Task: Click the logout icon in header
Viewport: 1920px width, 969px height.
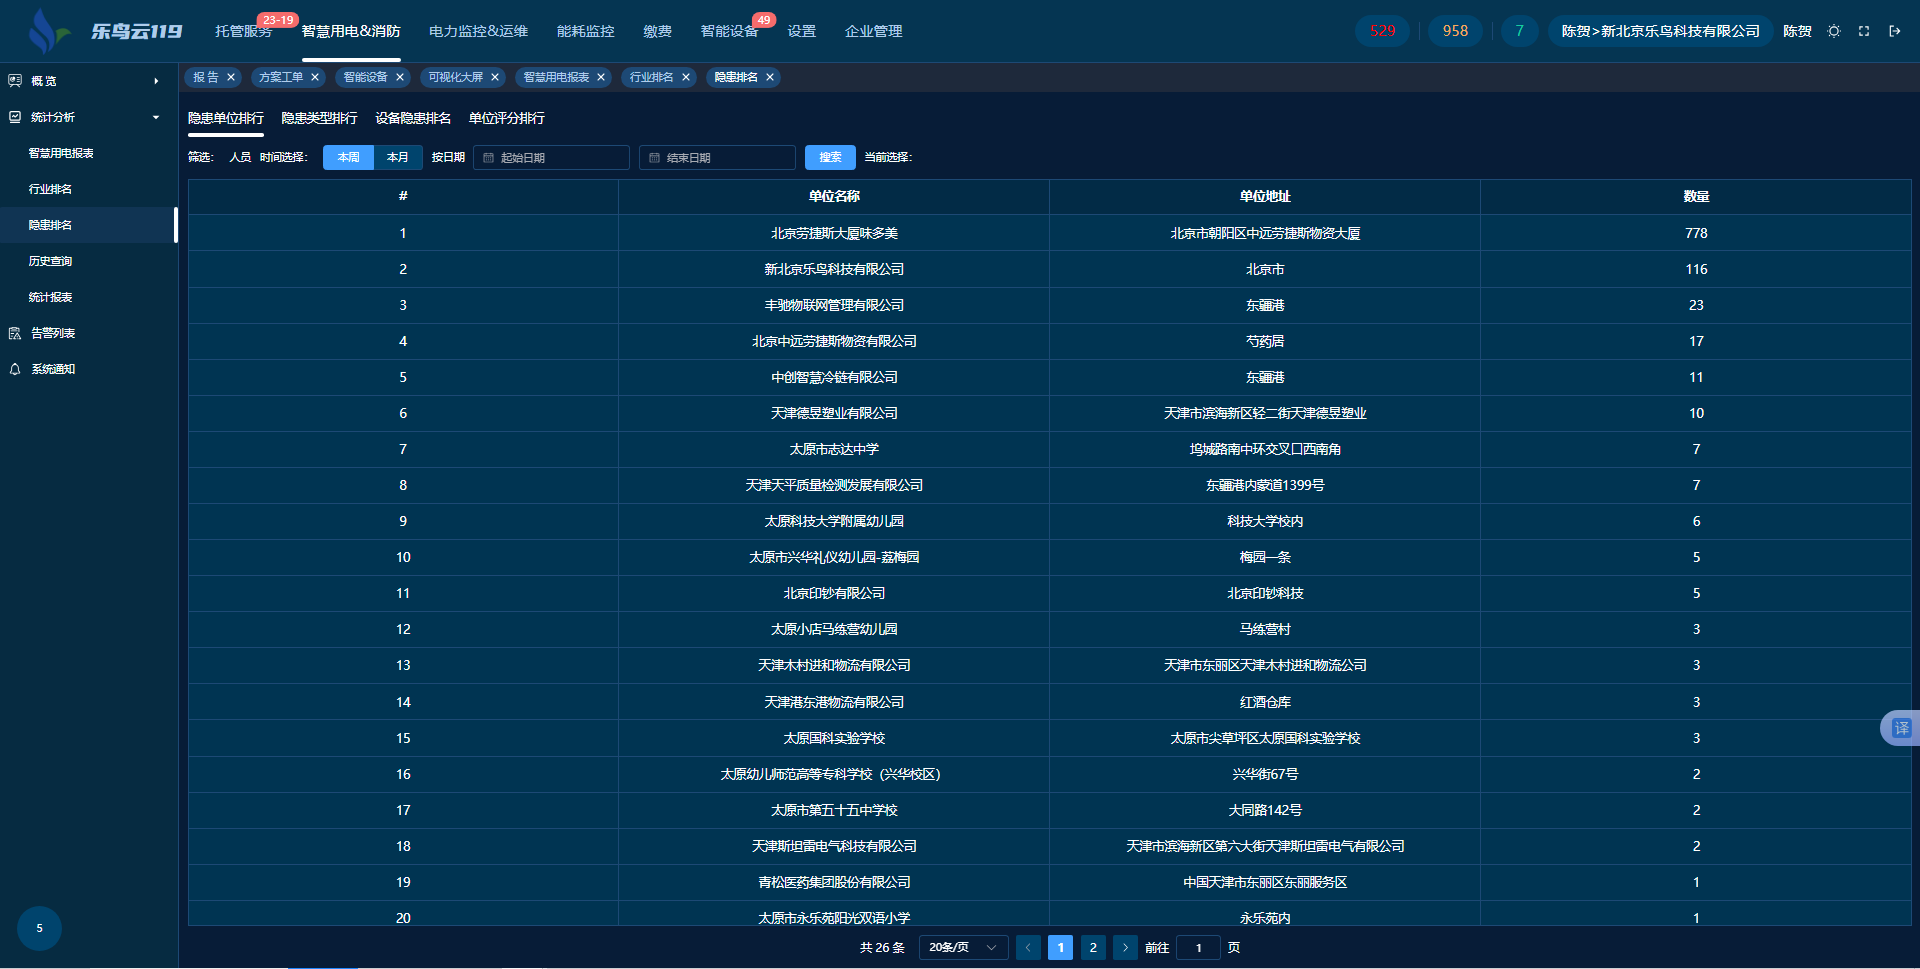Action: tap(1894, 31)
